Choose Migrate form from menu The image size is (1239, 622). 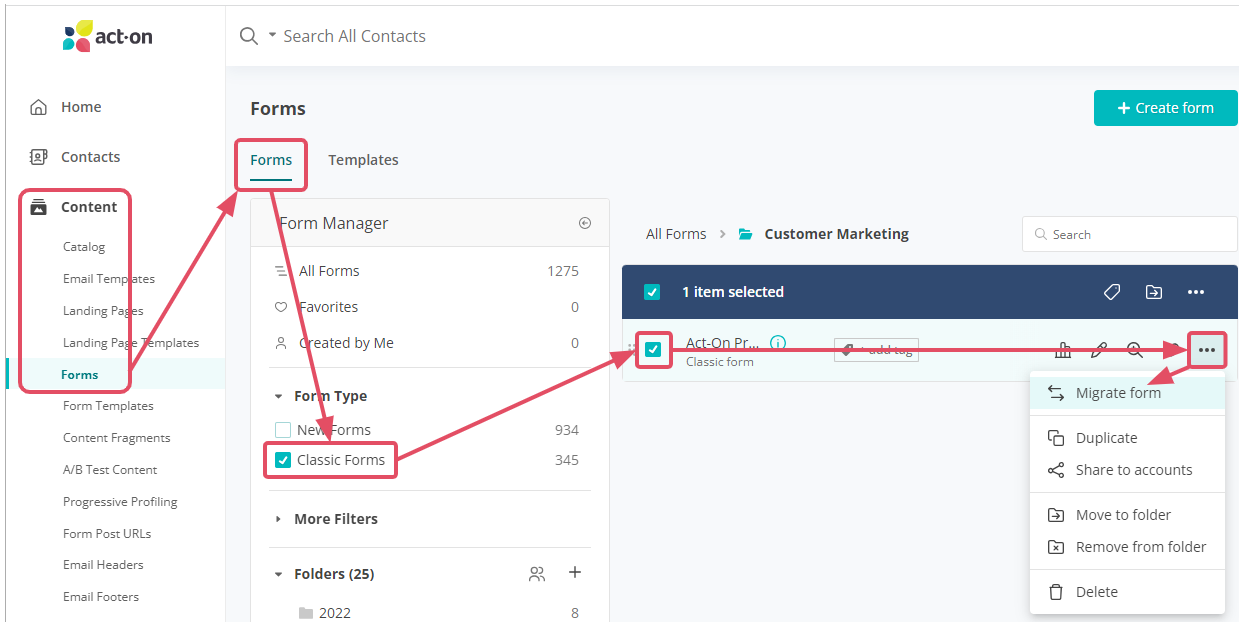pyautogui.click(x=1127, y=393)
